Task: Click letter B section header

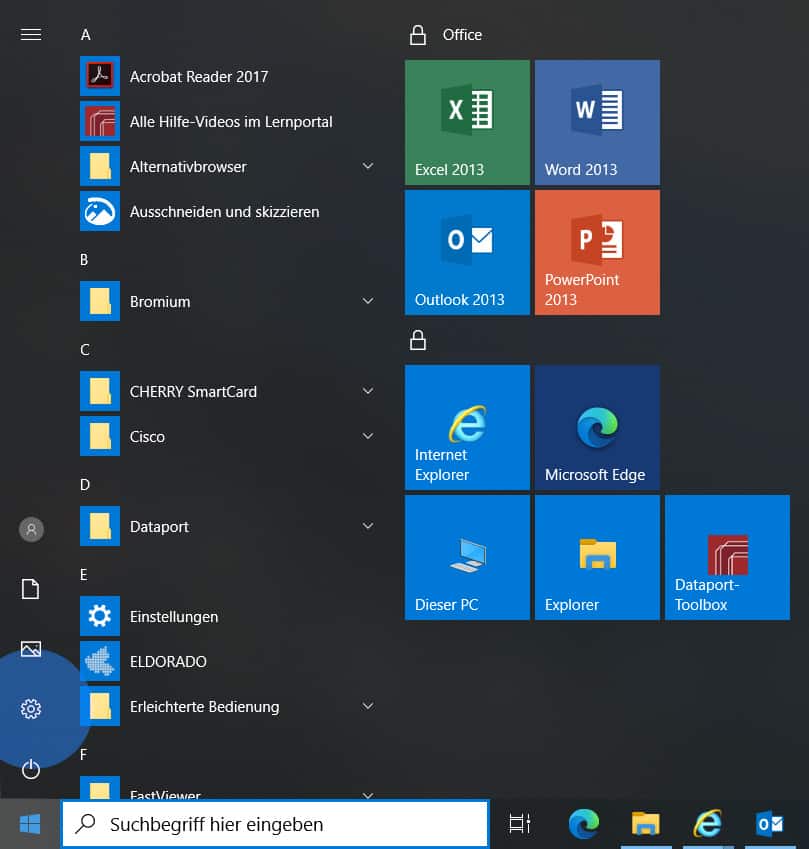Action: (x=84, y=260)
